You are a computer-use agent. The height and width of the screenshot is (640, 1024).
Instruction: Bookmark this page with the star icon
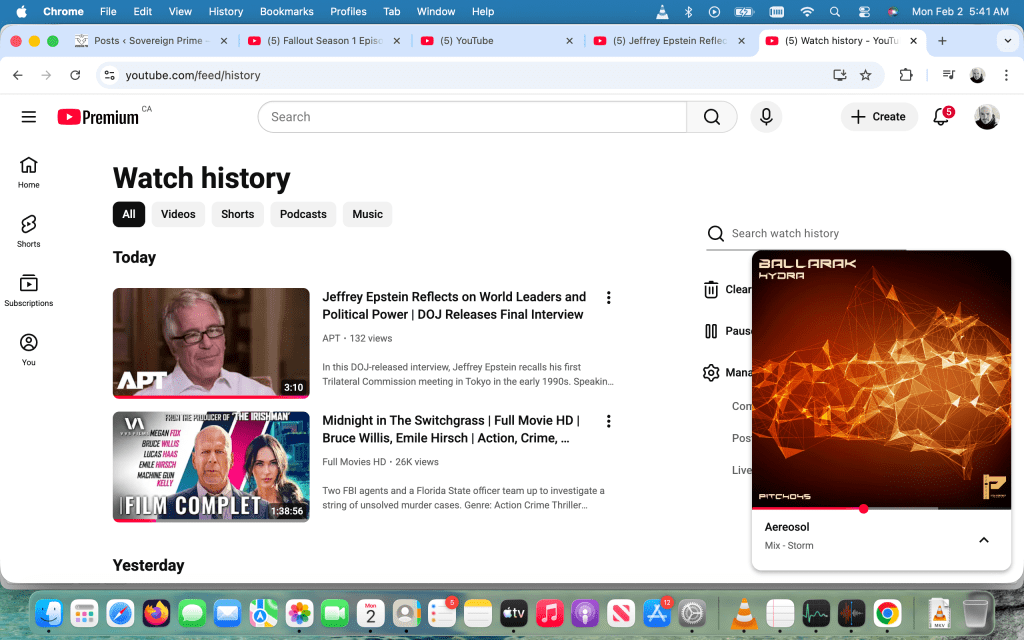pos(866,75)
